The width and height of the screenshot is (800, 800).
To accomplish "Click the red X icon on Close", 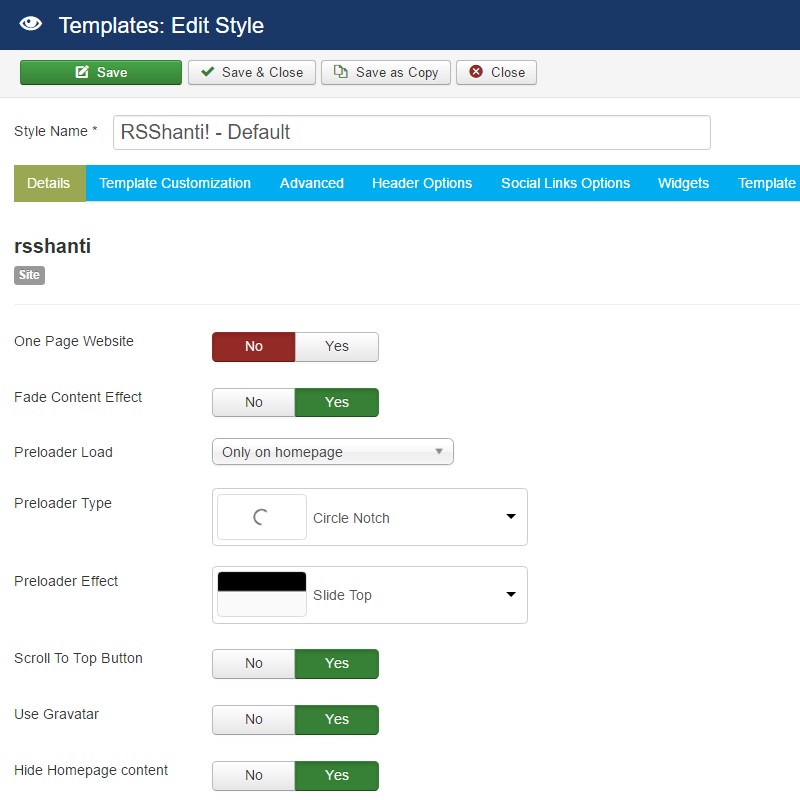I will (x=476, y=71).
